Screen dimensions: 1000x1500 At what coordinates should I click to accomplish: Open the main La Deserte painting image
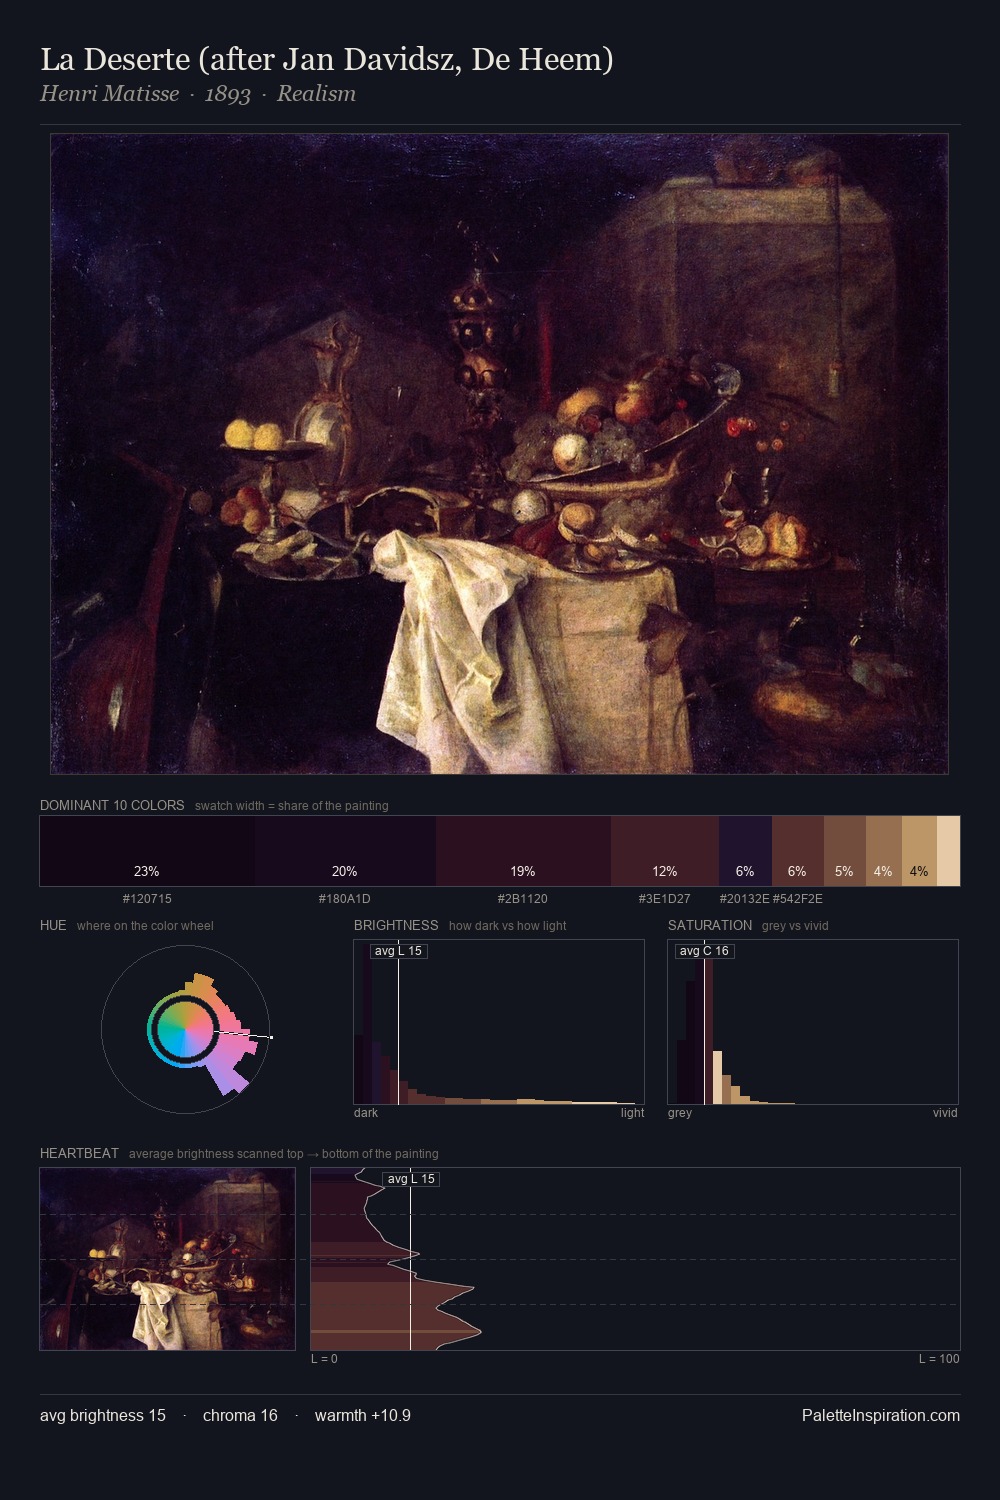499,454
